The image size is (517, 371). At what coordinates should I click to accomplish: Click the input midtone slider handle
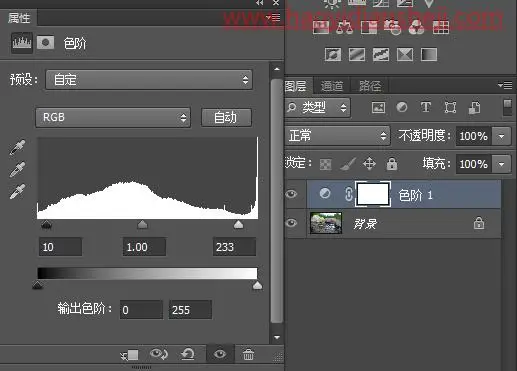(x=143, y=225)
